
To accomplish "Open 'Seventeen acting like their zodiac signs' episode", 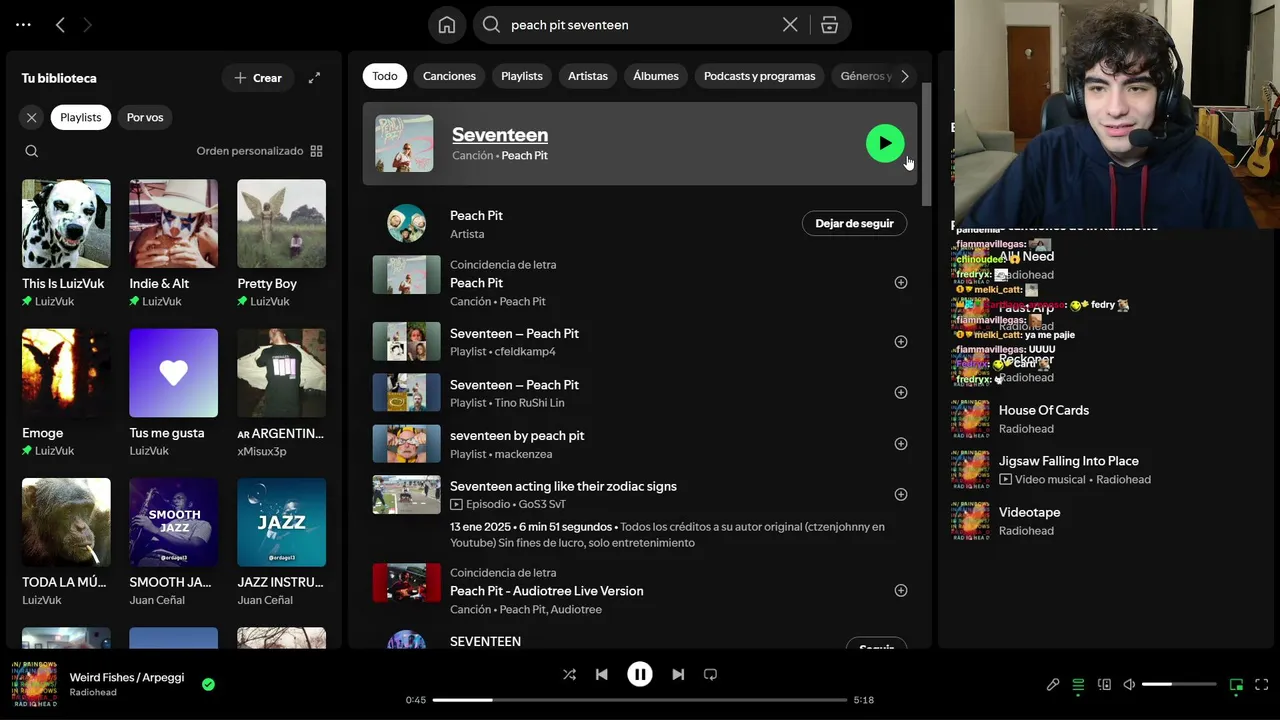I will [x=563, y=487].
